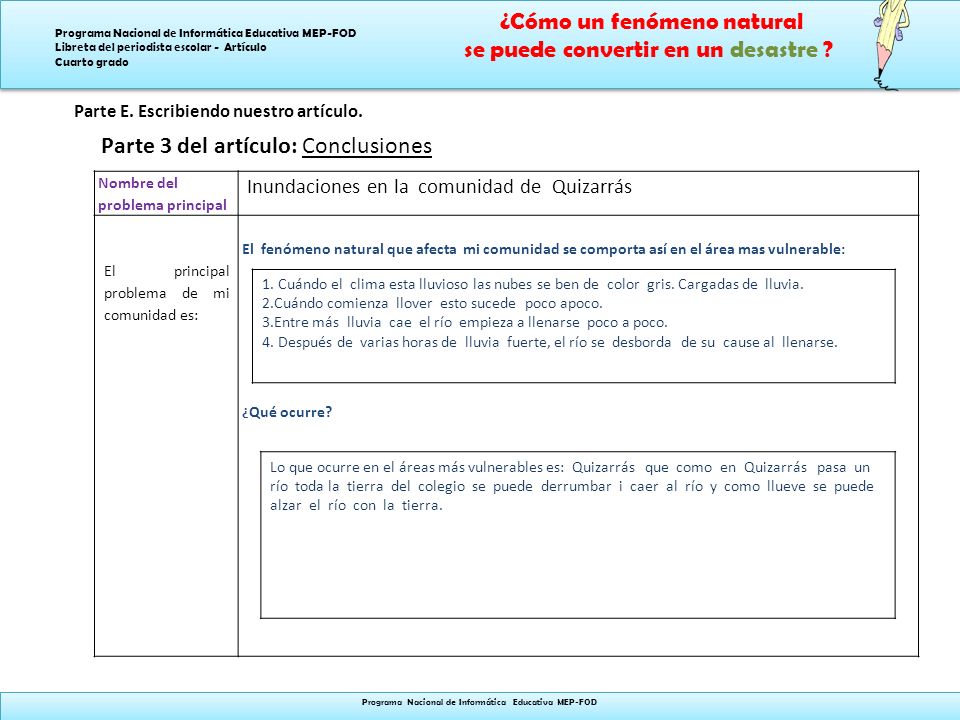Click 'Parte E. Escribiendo nuestro artículo.' heading
The height and width of the screenshot is (720, 960).
218,111
